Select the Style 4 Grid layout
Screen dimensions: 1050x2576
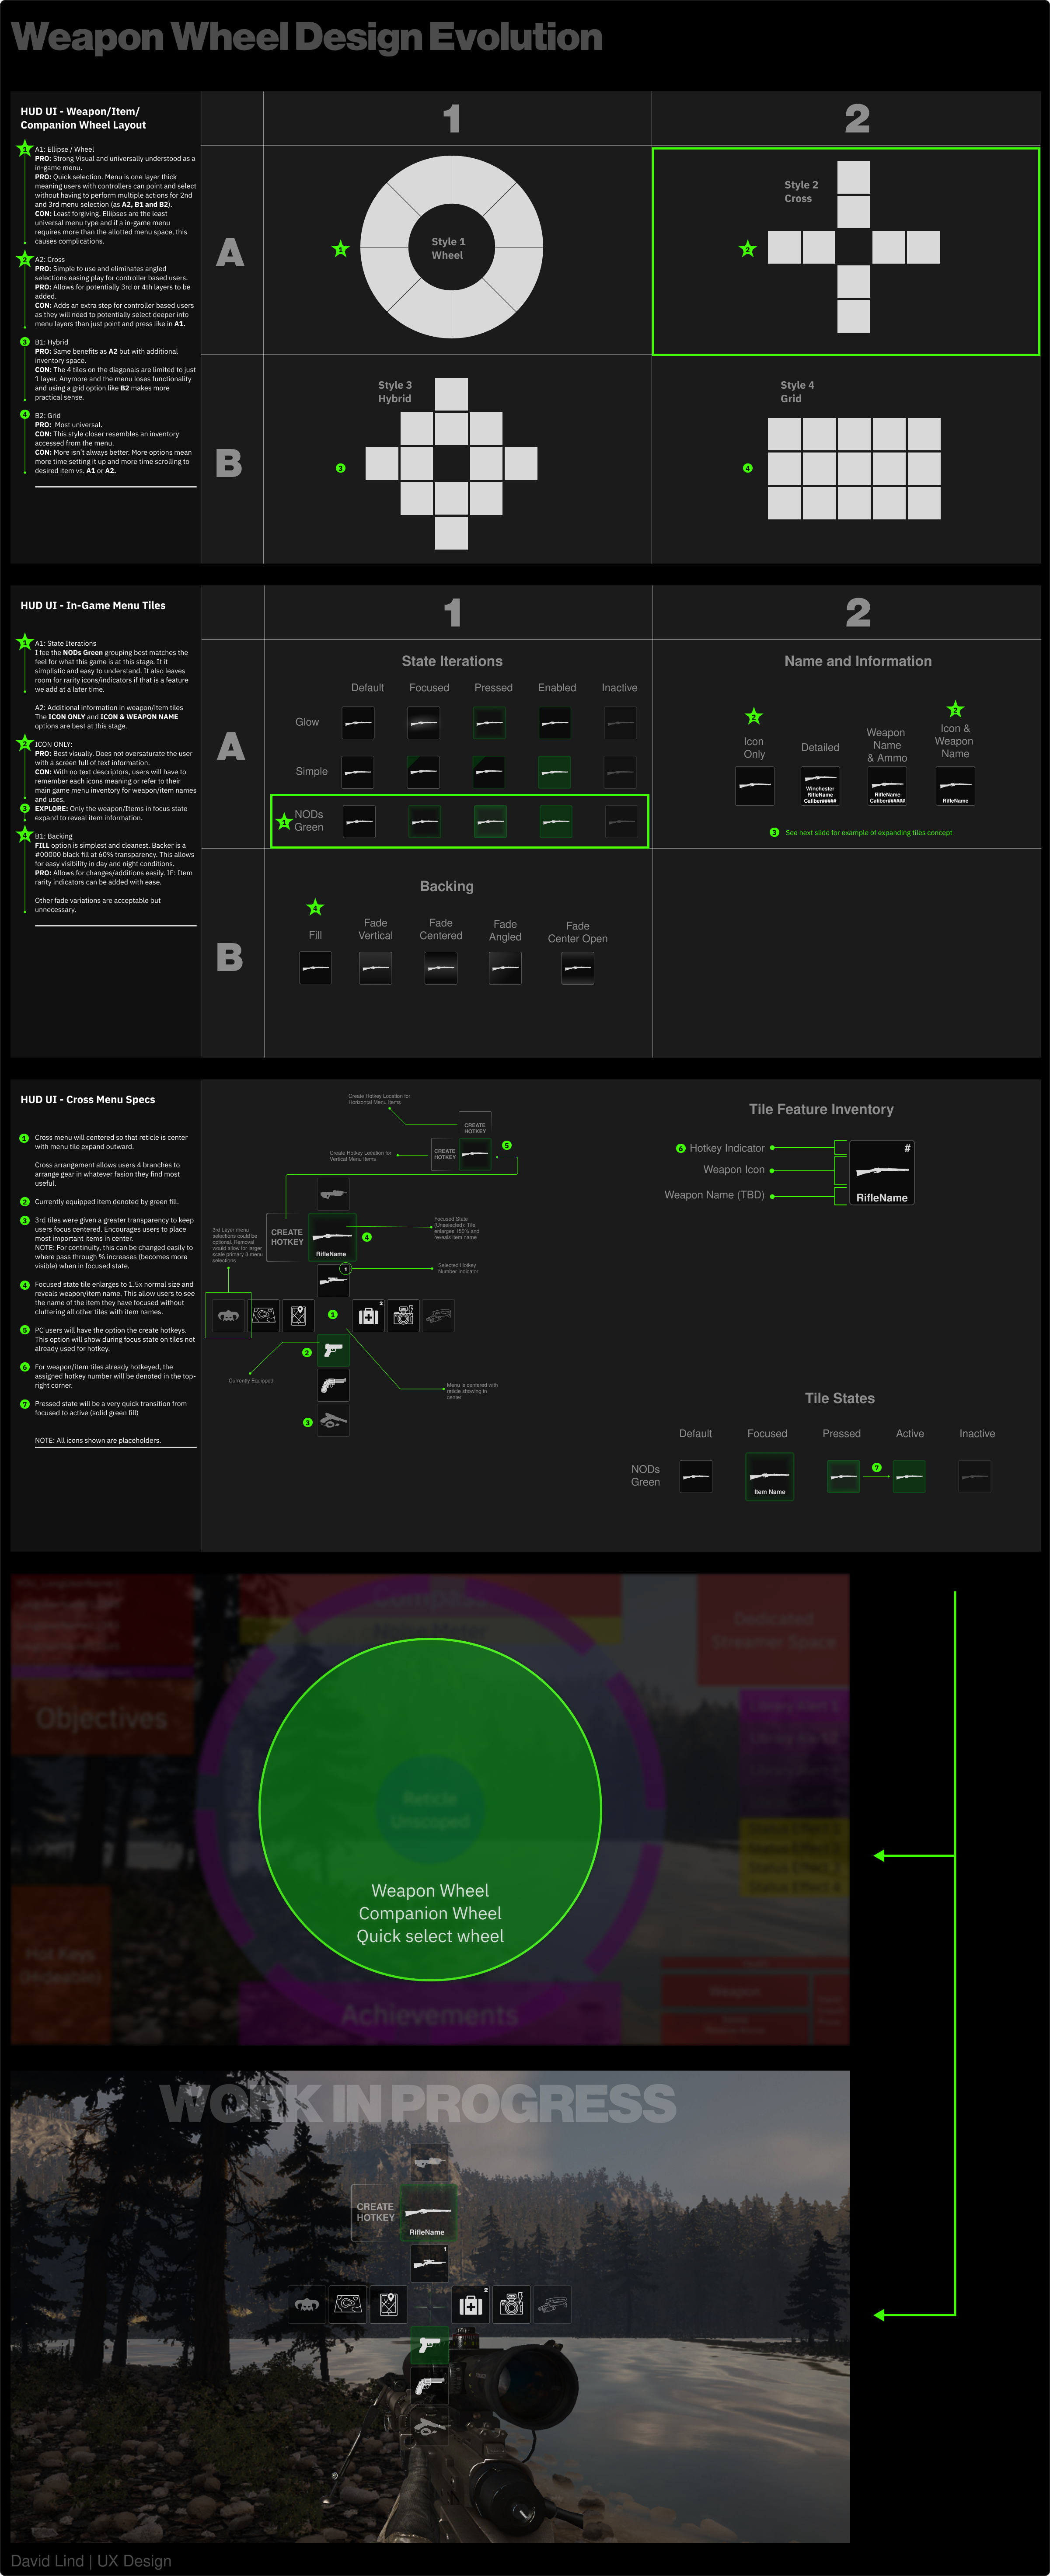pos(853,468)
